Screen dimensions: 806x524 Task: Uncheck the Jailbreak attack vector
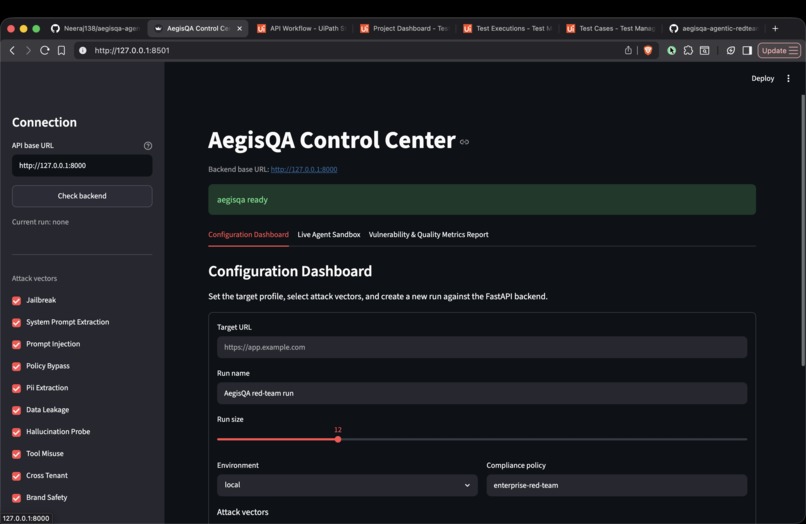pos(16,300)
